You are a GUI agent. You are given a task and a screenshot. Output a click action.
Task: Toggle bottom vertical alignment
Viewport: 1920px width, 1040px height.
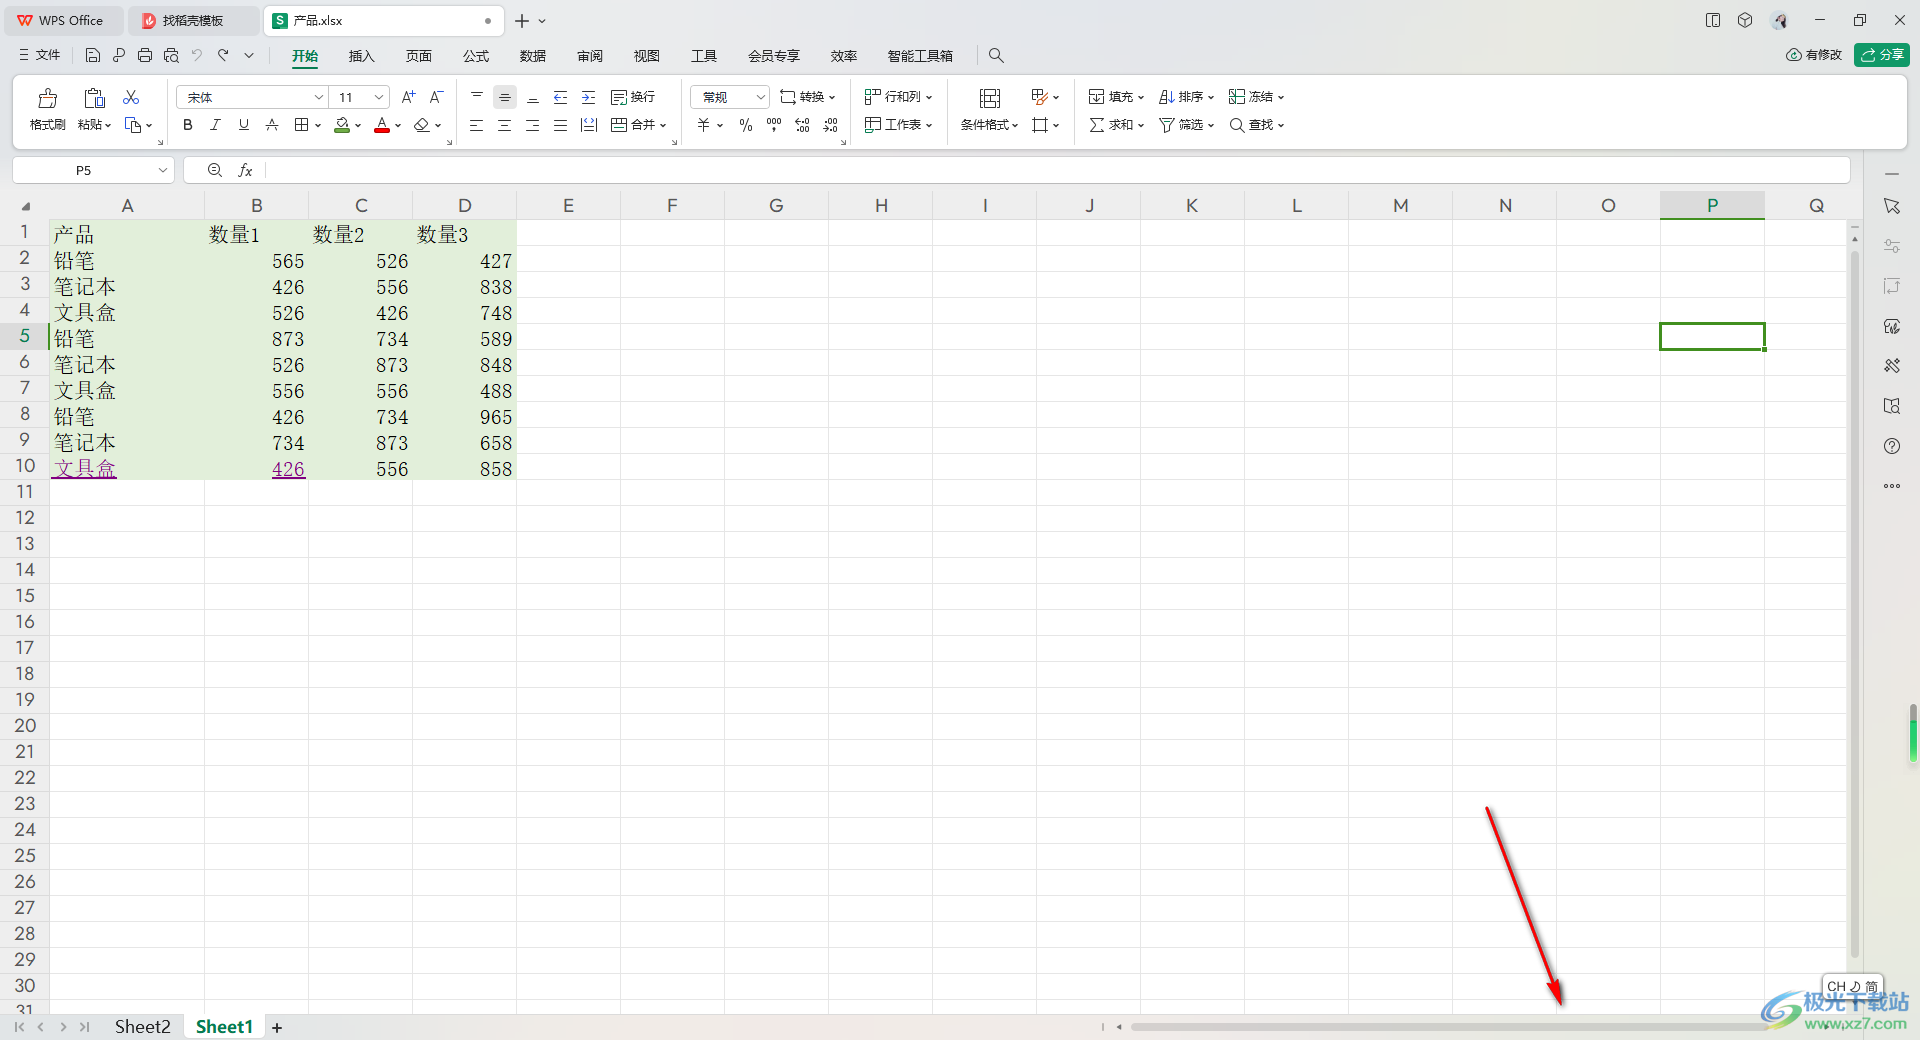point(533,97)
